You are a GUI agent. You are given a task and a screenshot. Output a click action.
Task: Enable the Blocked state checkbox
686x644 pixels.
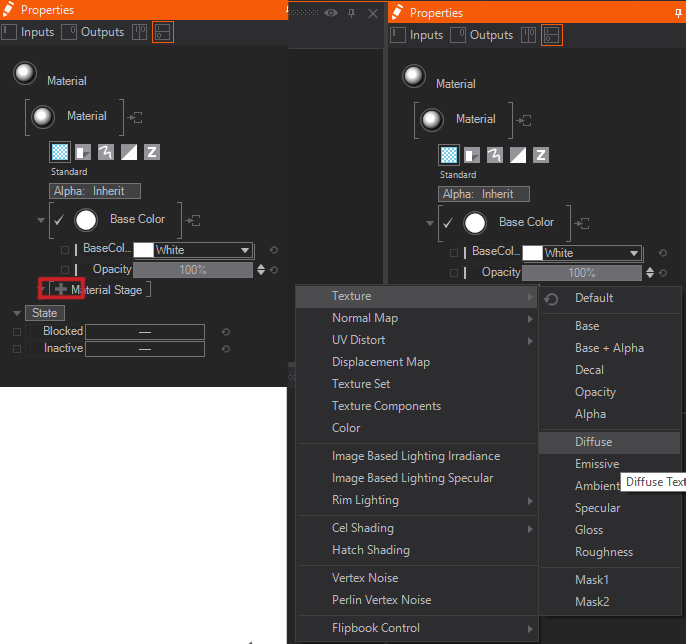[17, 332]
